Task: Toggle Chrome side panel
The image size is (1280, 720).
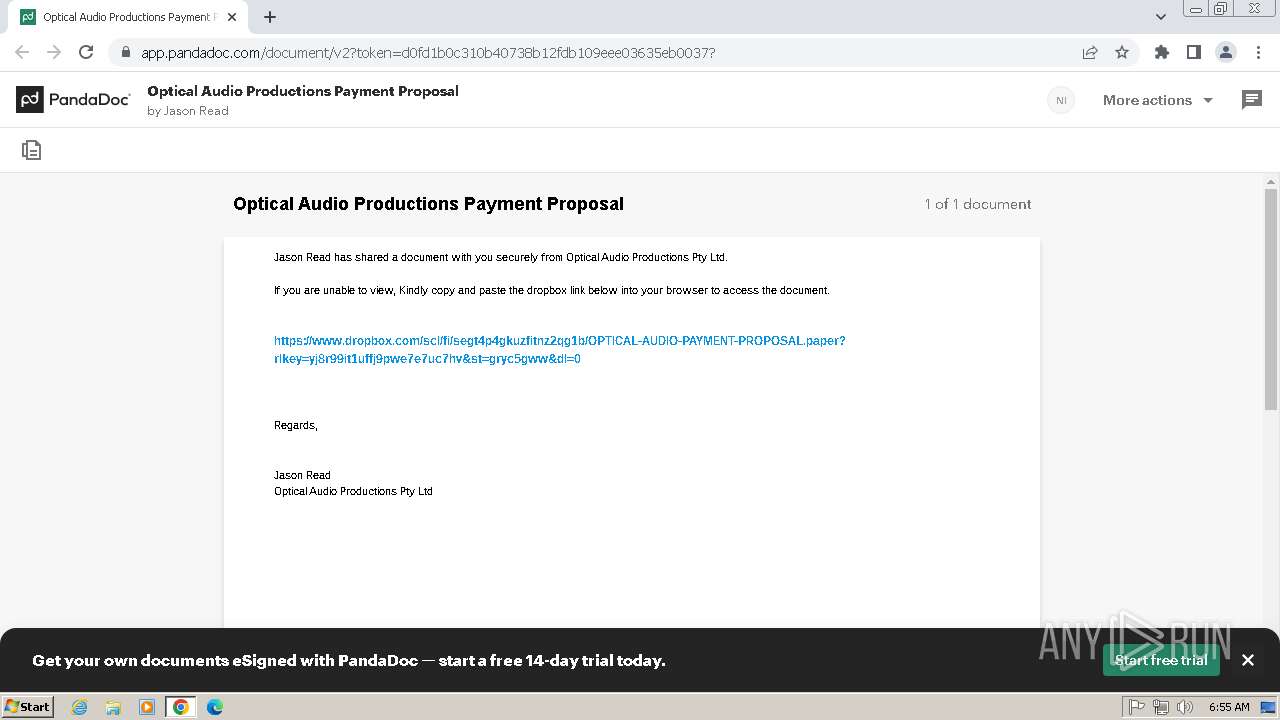Action: click(x=1194, y=52)
